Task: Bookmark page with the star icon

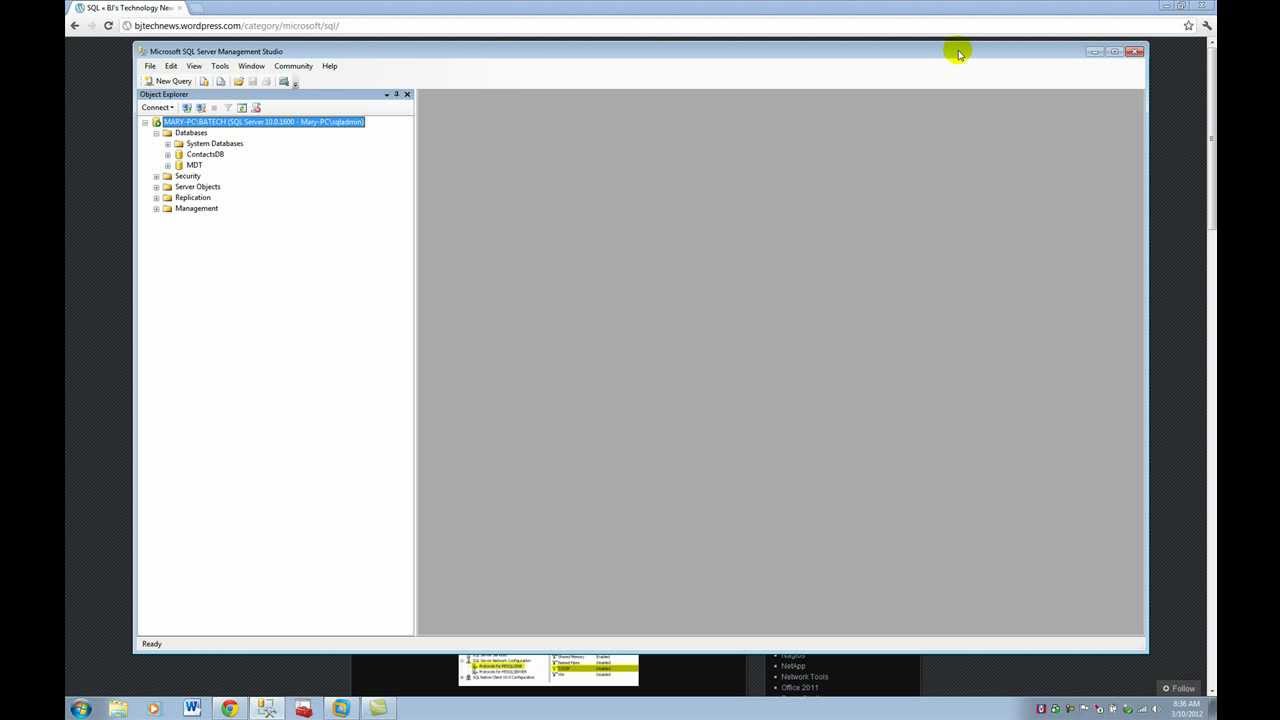Action: pyautogui.click(x=1188, y=25)
